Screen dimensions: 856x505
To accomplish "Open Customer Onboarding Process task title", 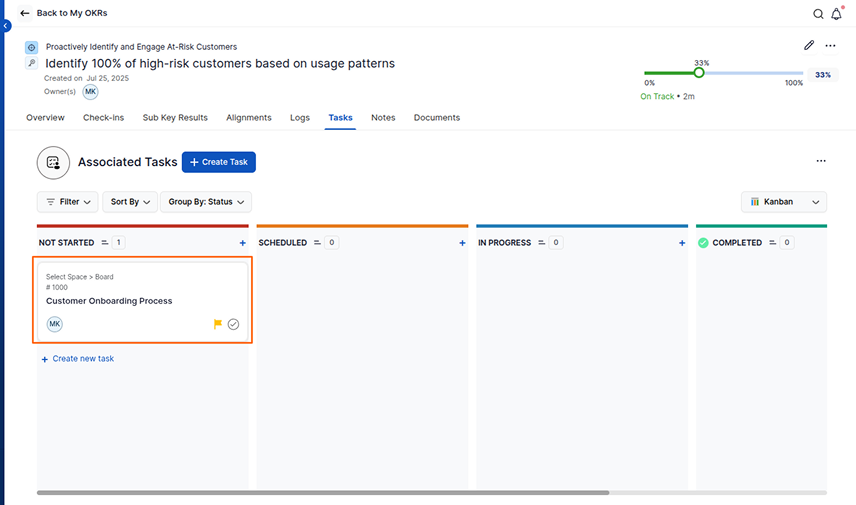I will click(109, 301).
